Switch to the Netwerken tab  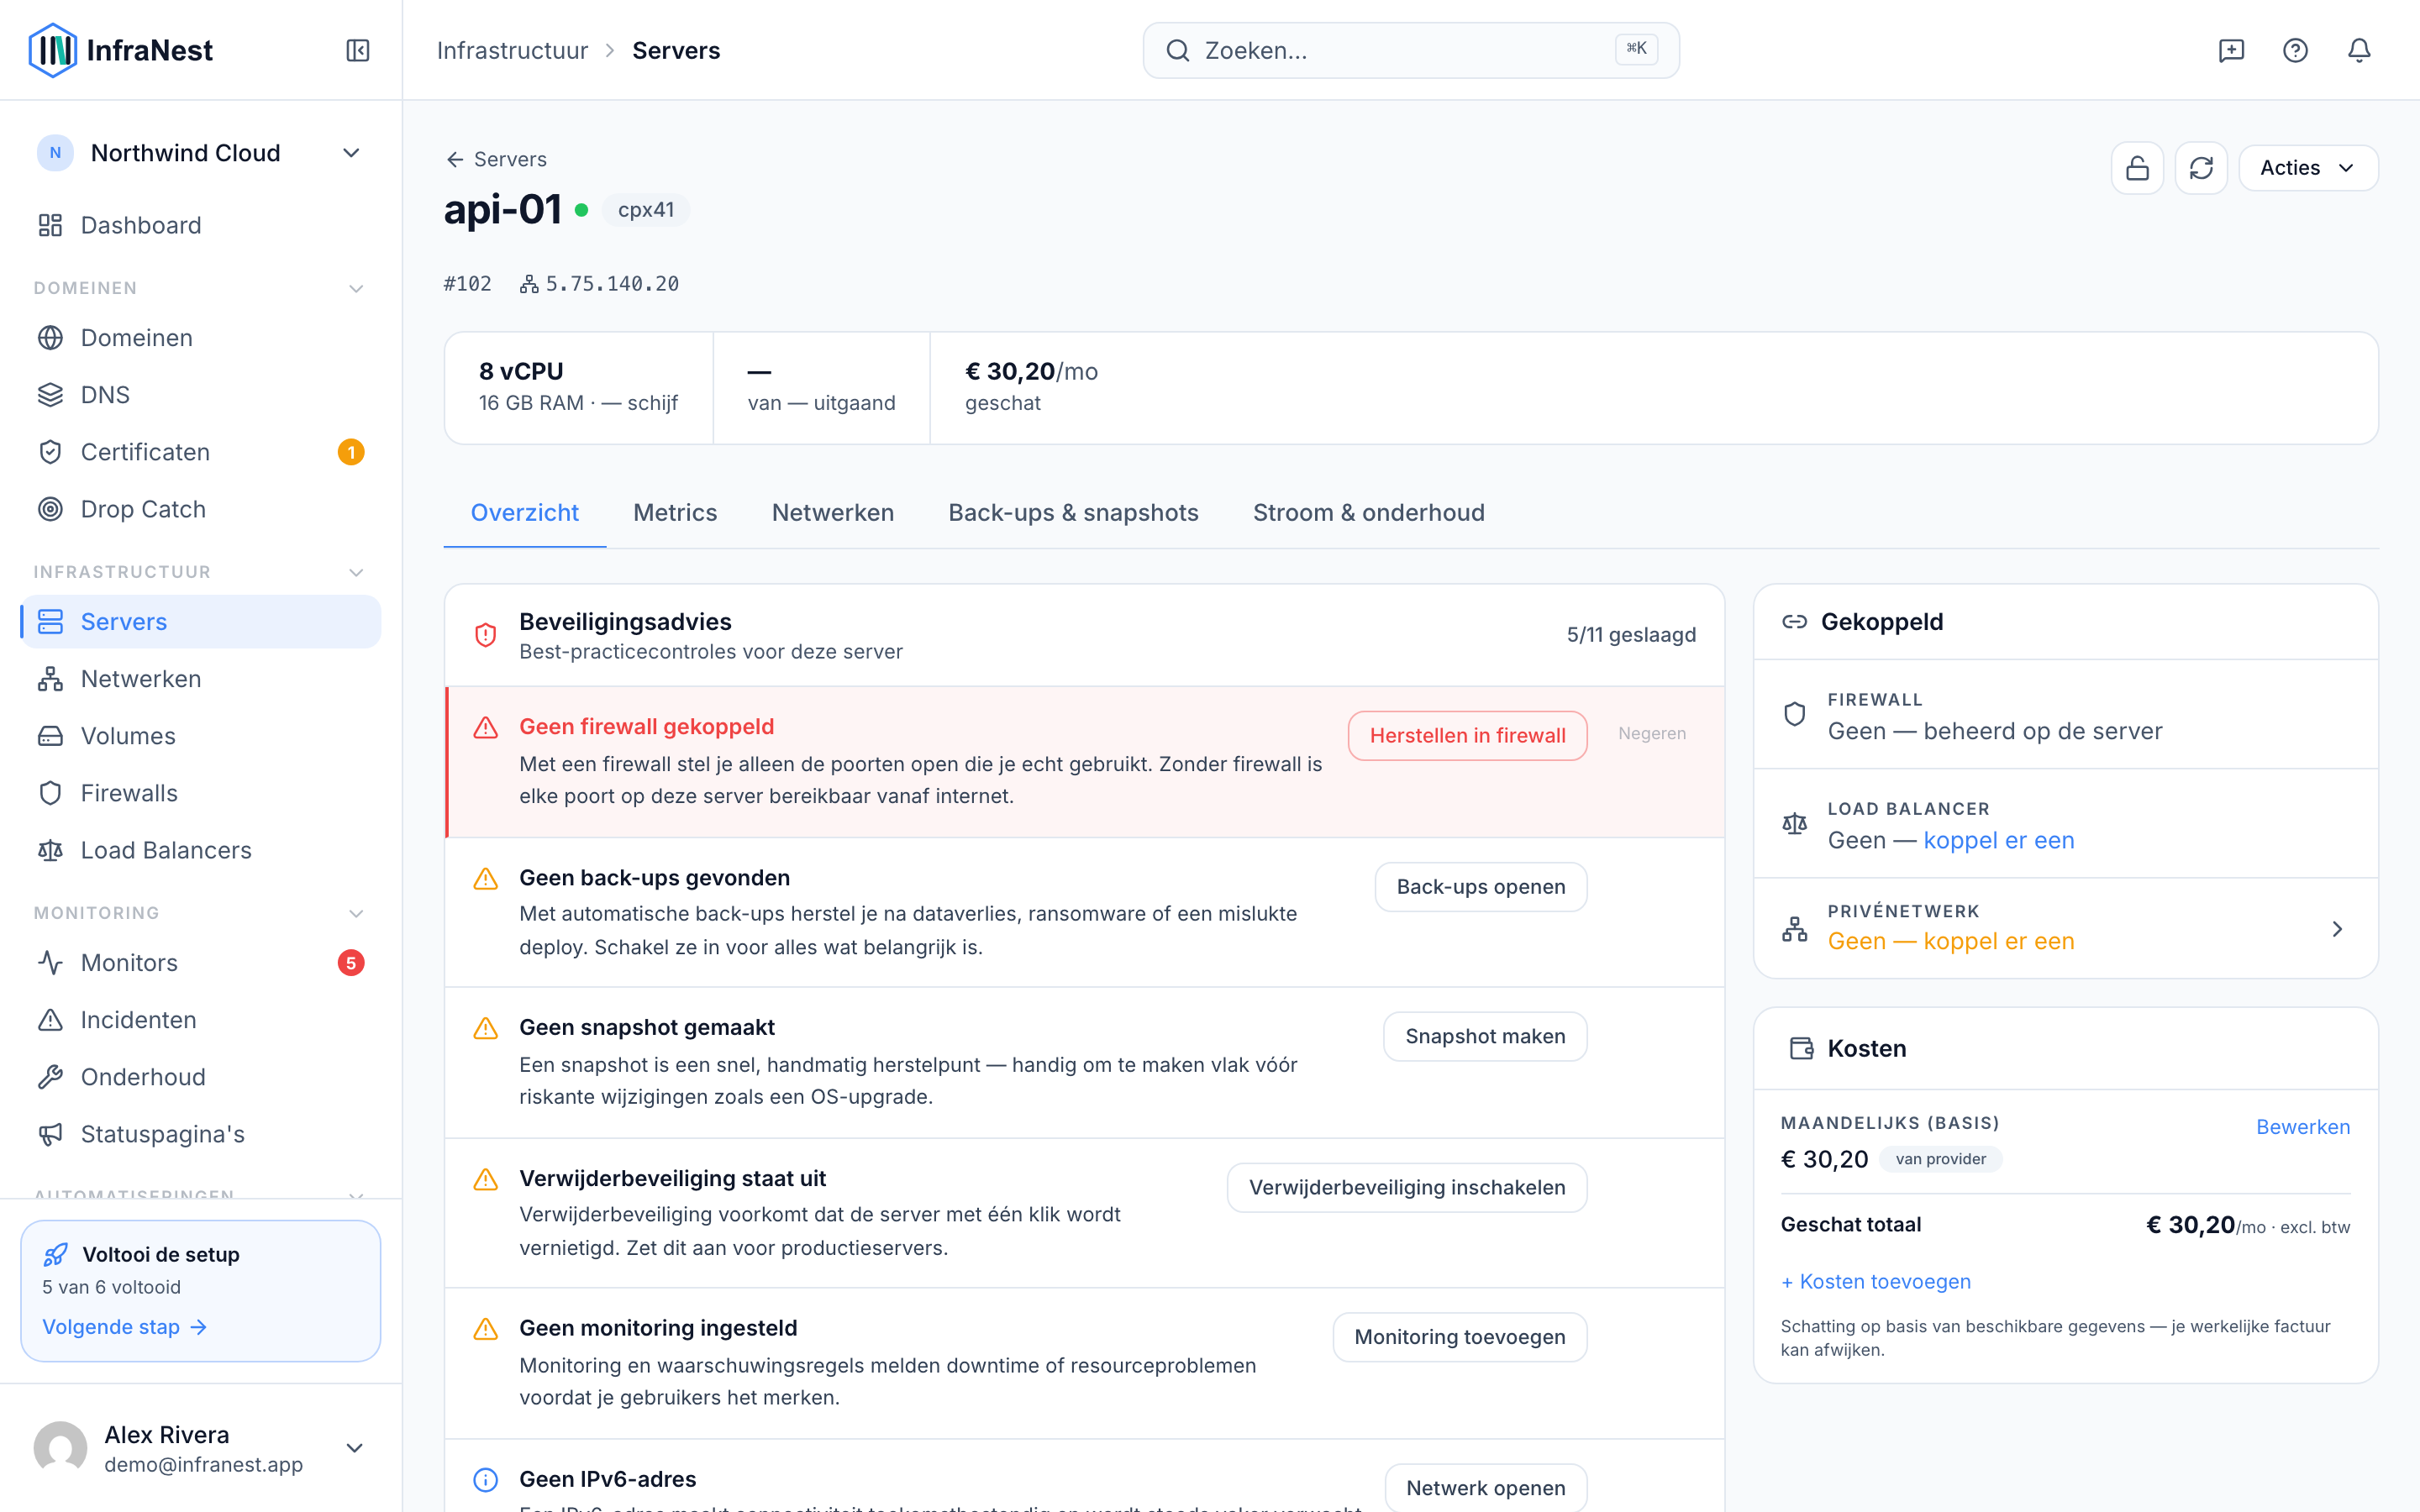833,513
